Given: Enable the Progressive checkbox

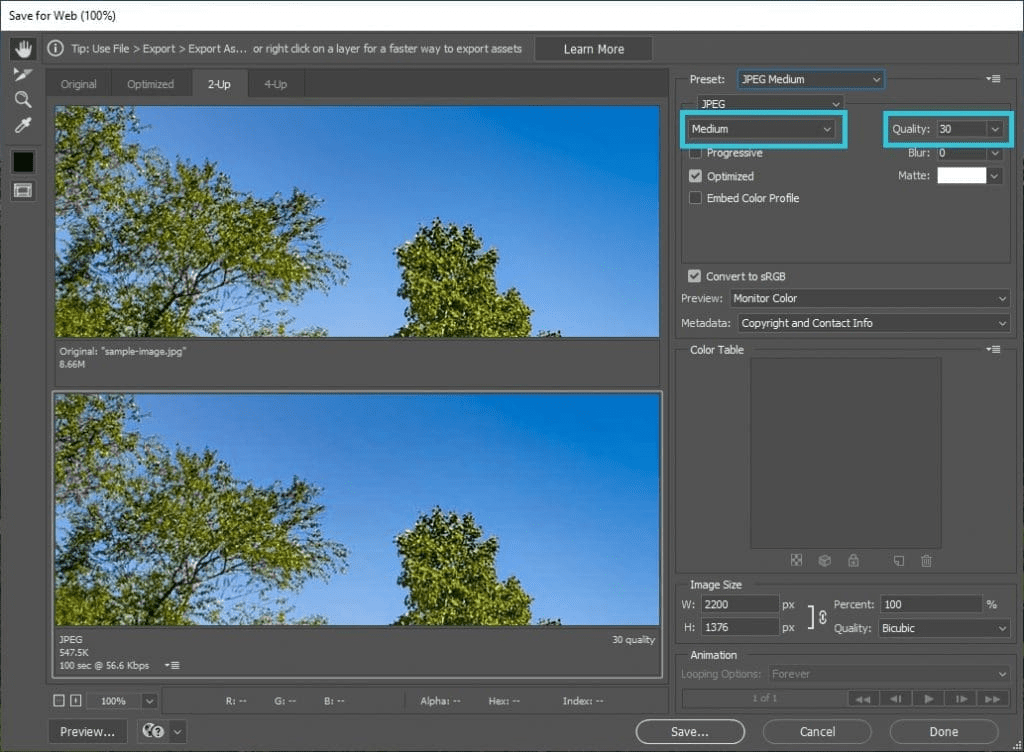Looking at the screenshot, I should point(696,153).
